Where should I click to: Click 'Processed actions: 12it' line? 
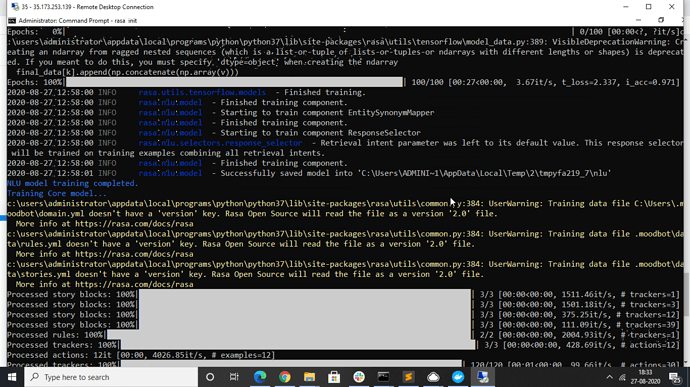141,355
